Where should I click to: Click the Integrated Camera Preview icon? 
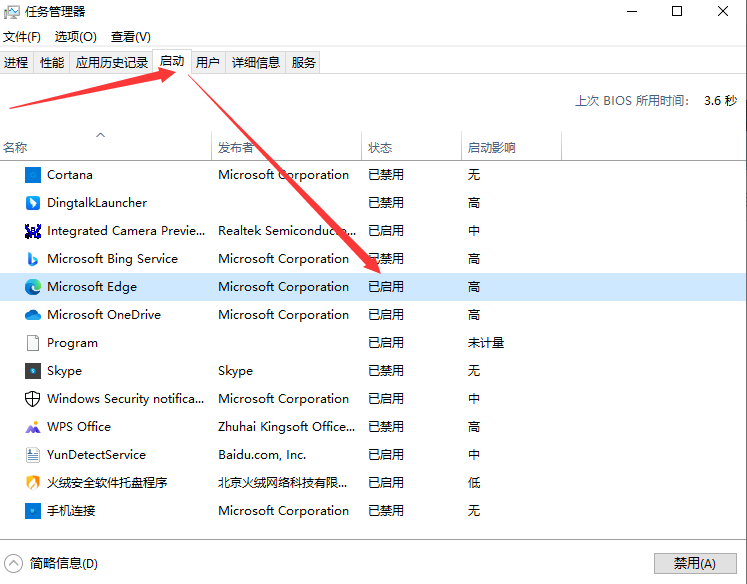click(x=33, y=231)
